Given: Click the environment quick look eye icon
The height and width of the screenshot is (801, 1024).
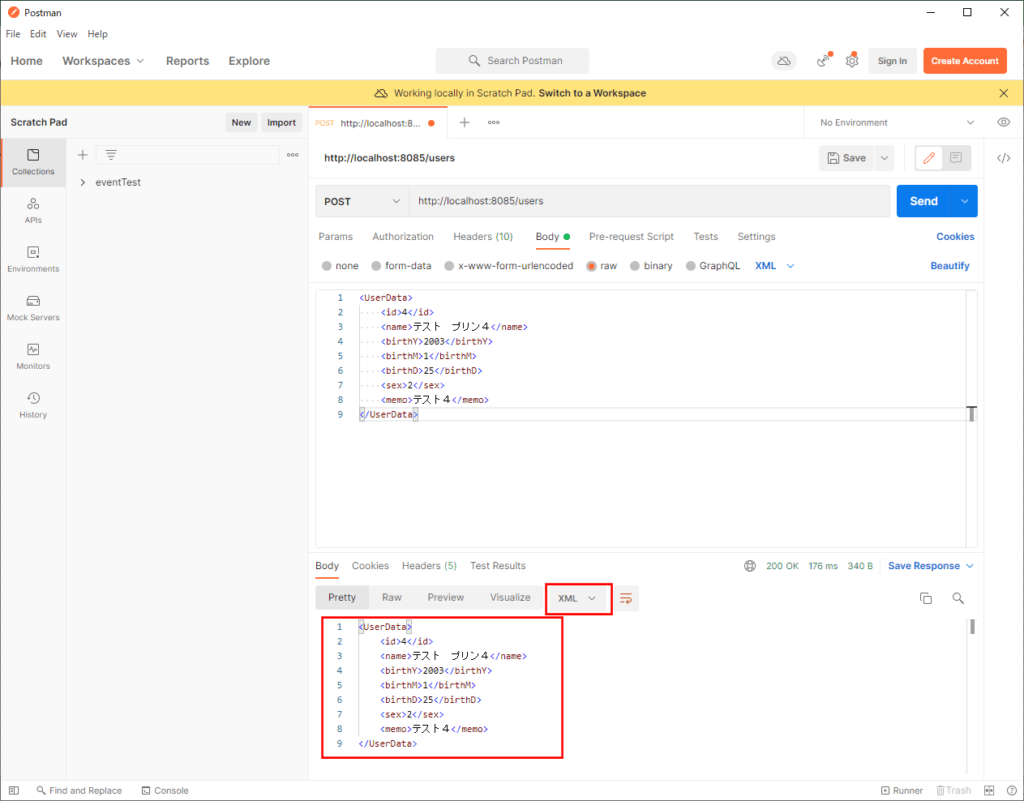Looking at the screenshot, I should (x=1004, y=122).
